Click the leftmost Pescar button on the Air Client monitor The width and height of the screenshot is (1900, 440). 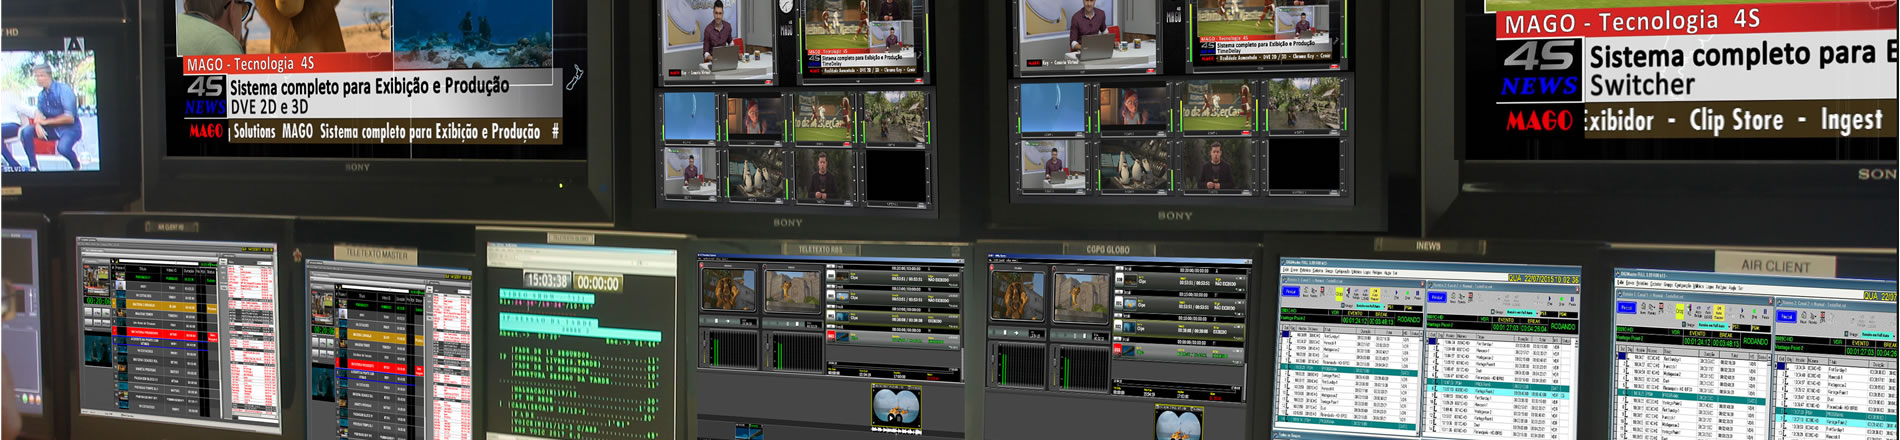(x=1627, y=307)
